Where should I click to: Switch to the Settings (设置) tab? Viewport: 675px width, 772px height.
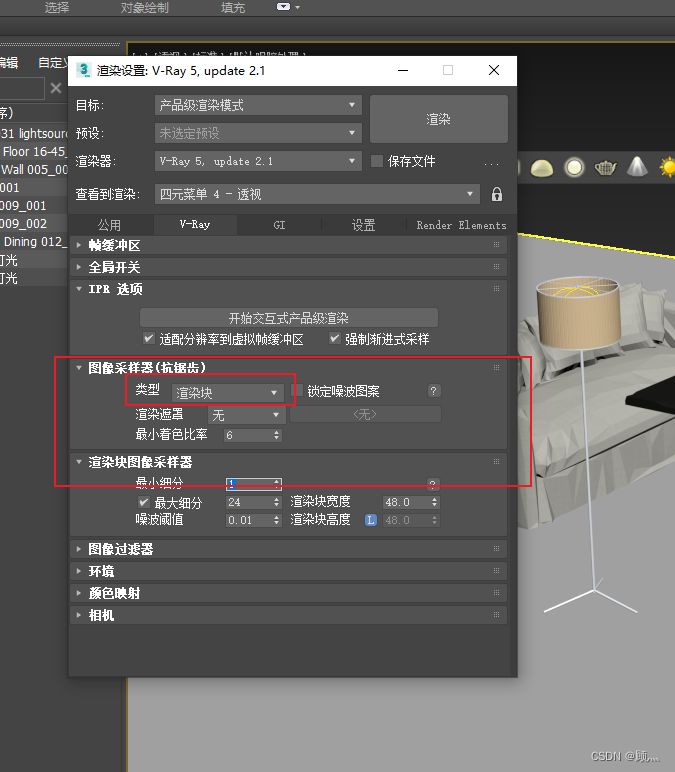click(x=363, y=225)
